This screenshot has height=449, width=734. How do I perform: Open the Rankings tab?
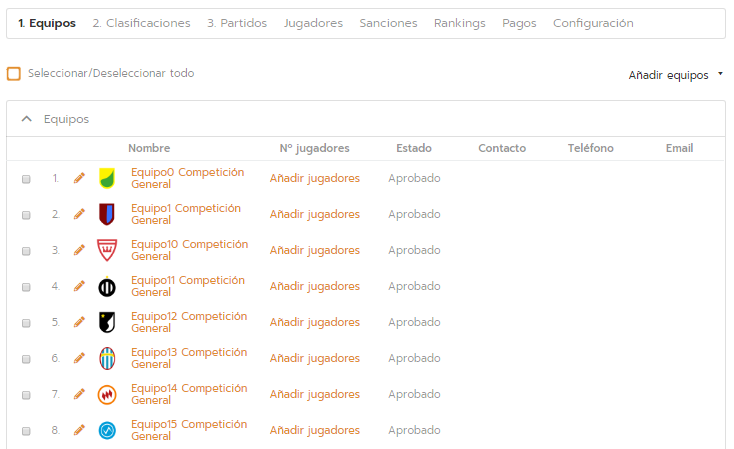460,23
